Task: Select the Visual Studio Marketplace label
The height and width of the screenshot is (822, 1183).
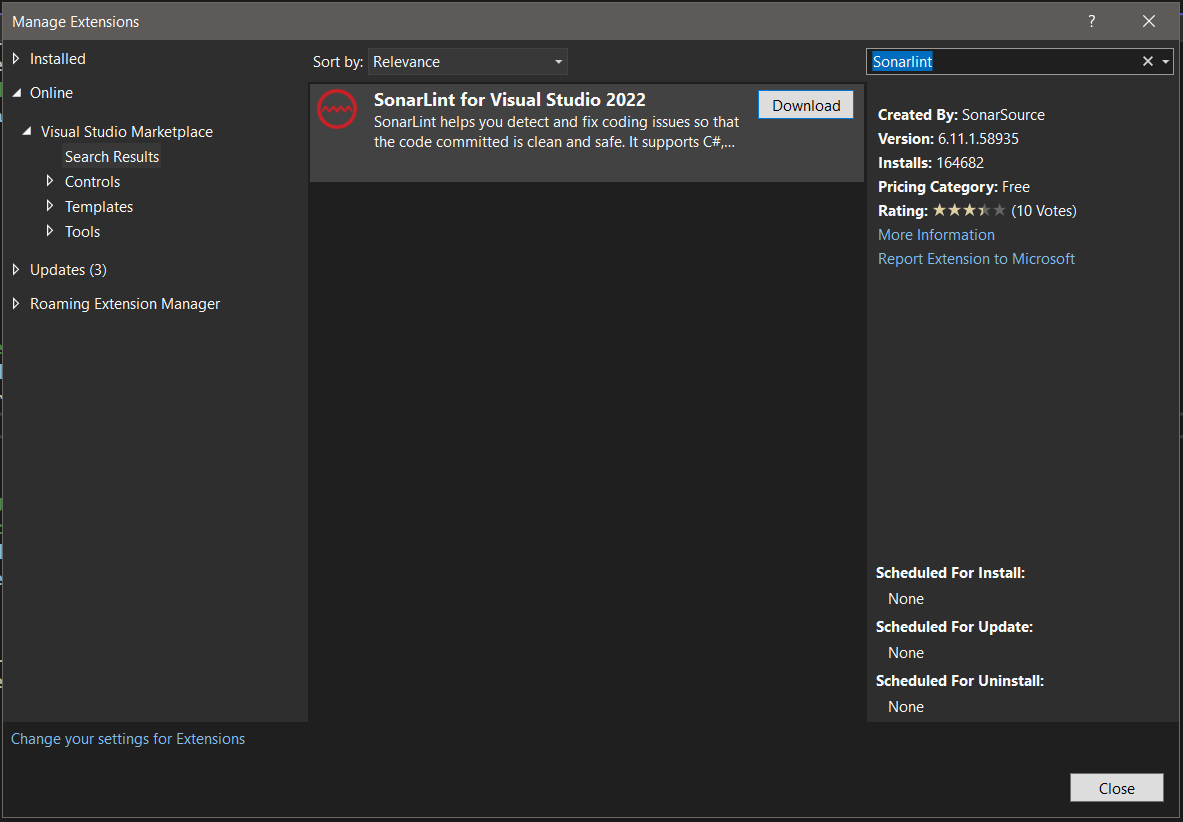Action: pos(127,132)
